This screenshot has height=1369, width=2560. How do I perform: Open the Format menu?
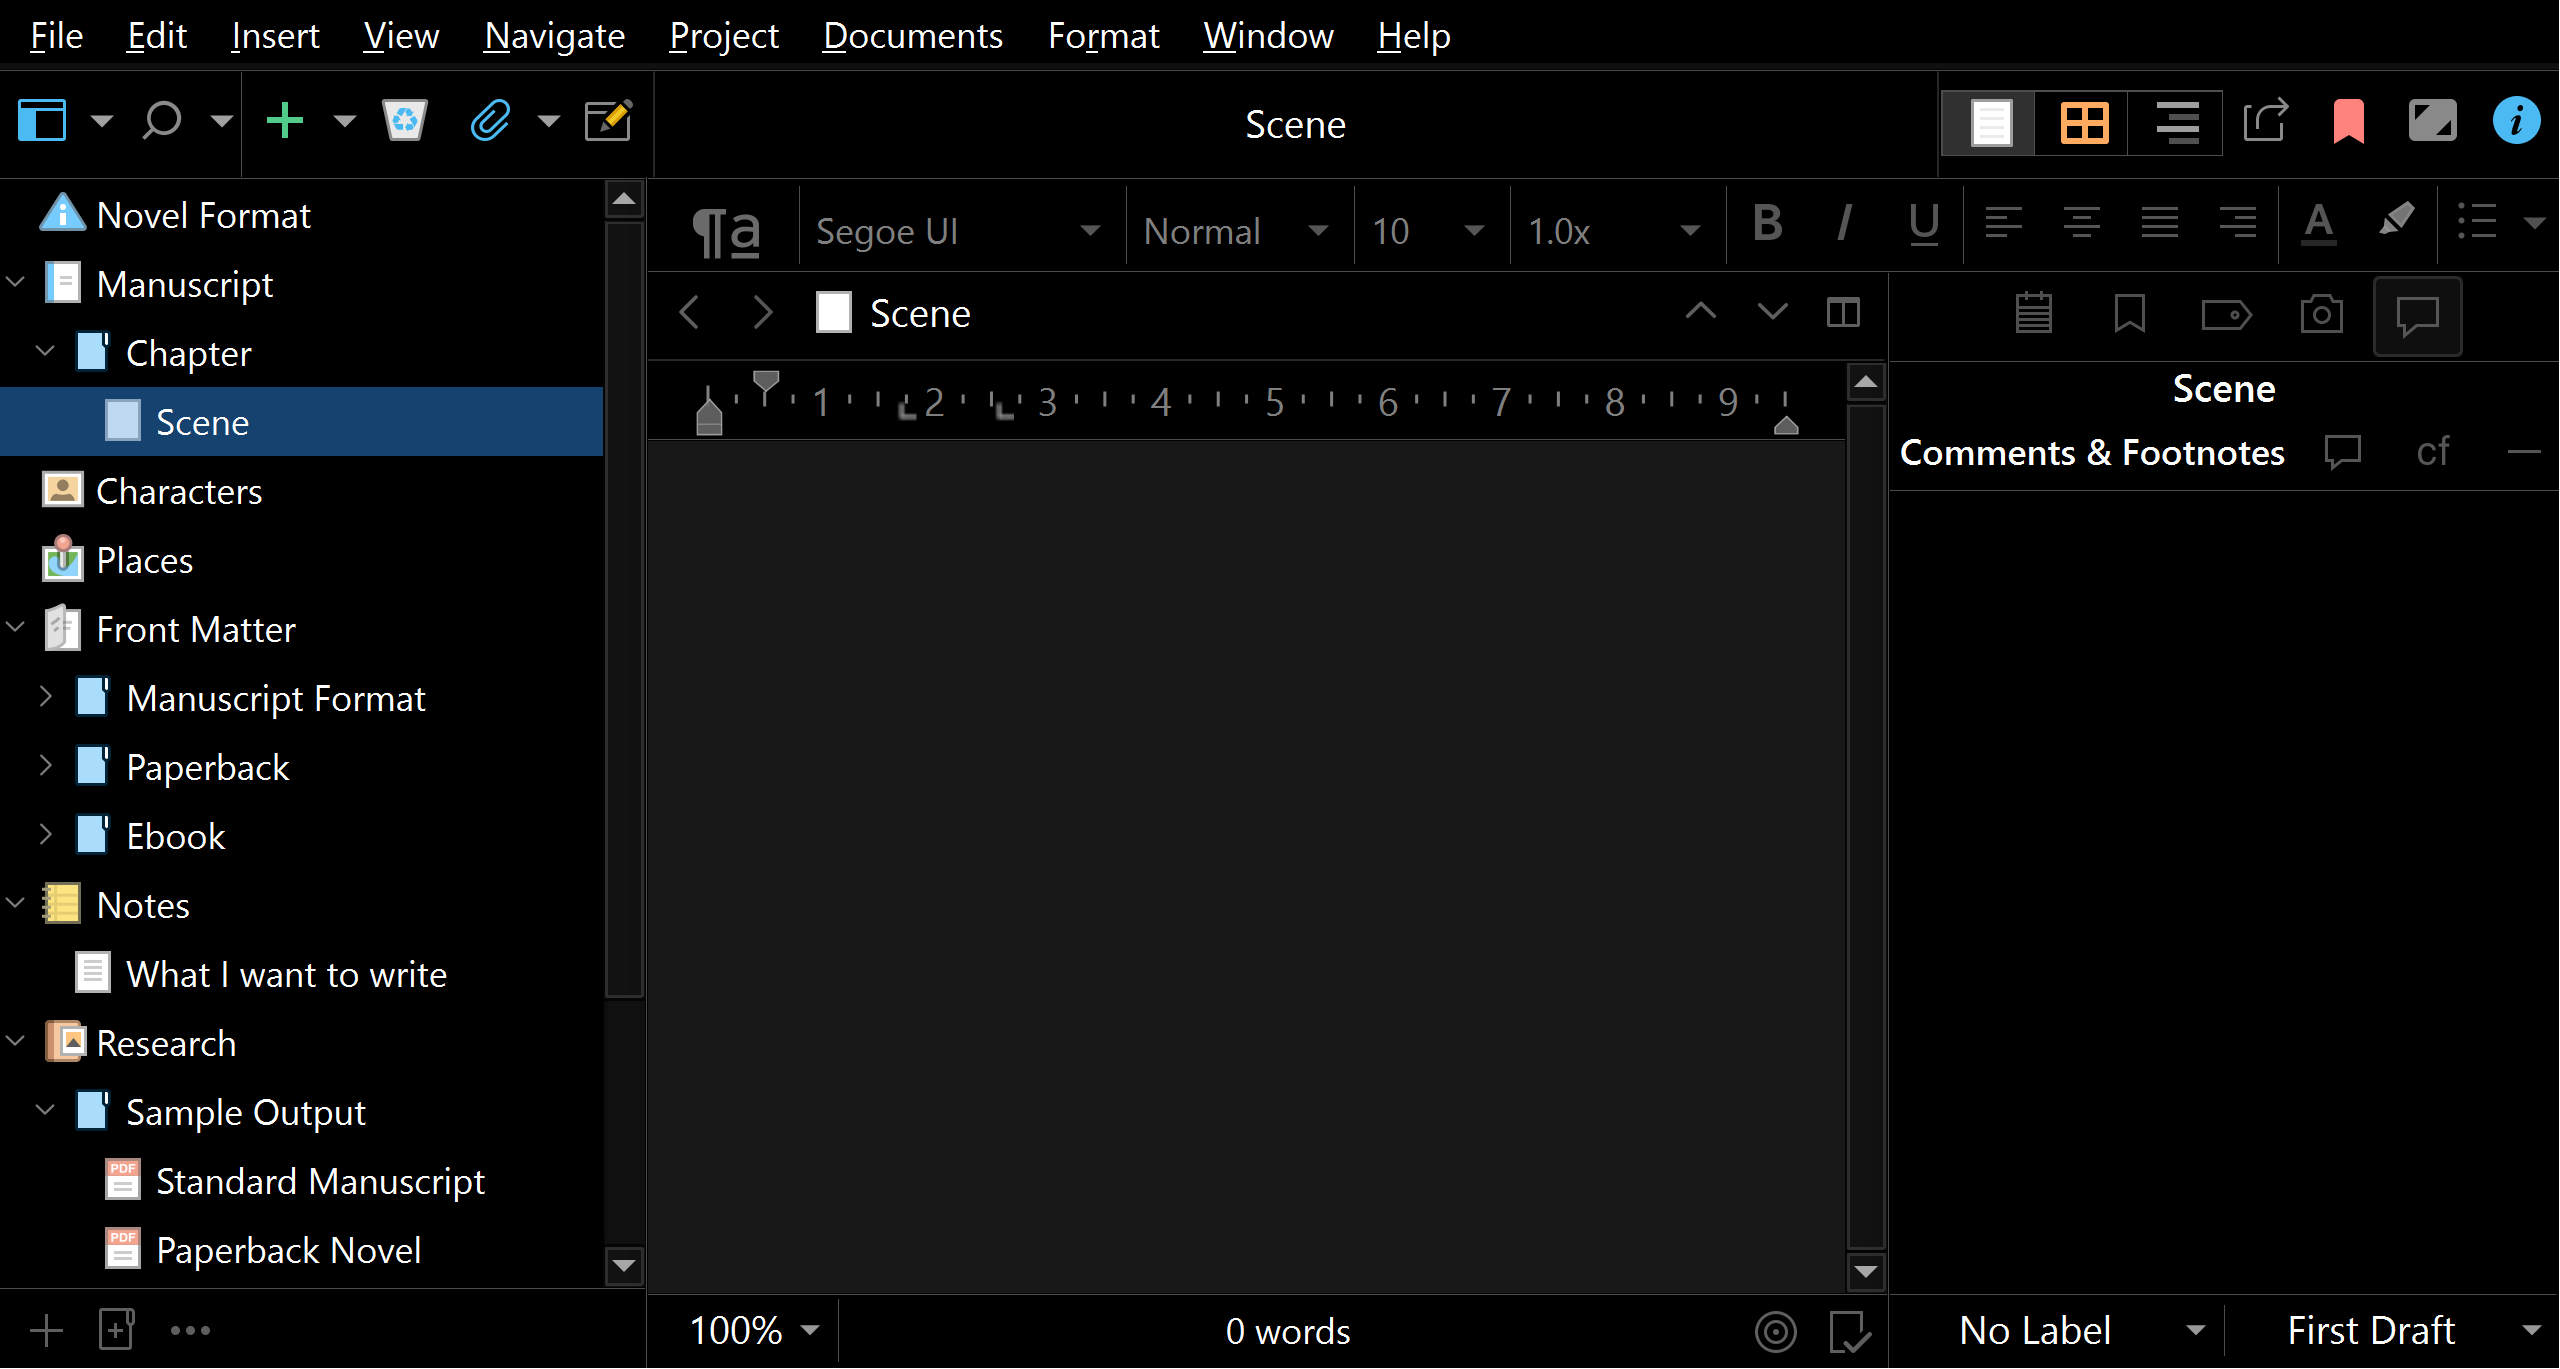1103,36
